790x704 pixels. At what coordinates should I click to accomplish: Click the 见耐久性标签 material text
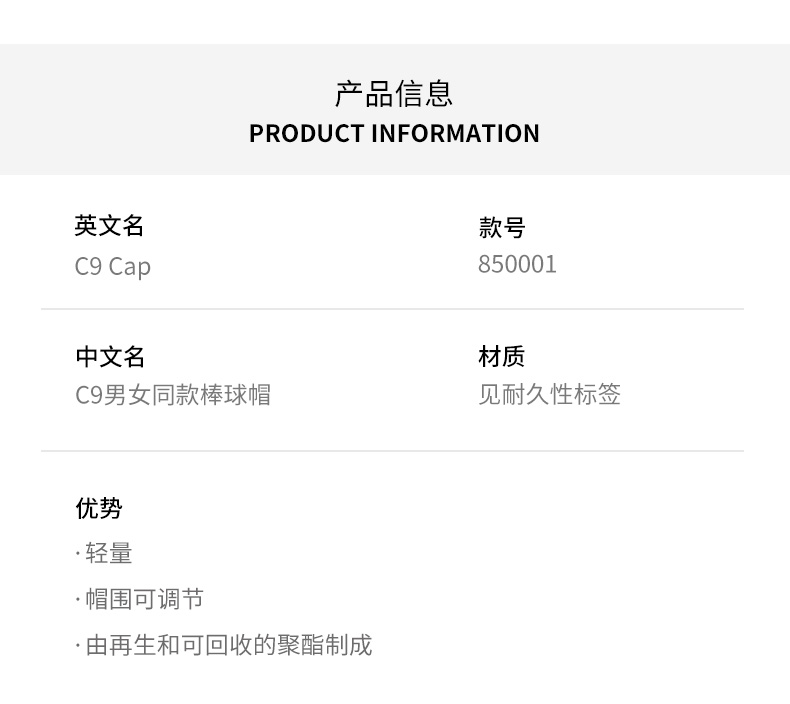(549, 395)
